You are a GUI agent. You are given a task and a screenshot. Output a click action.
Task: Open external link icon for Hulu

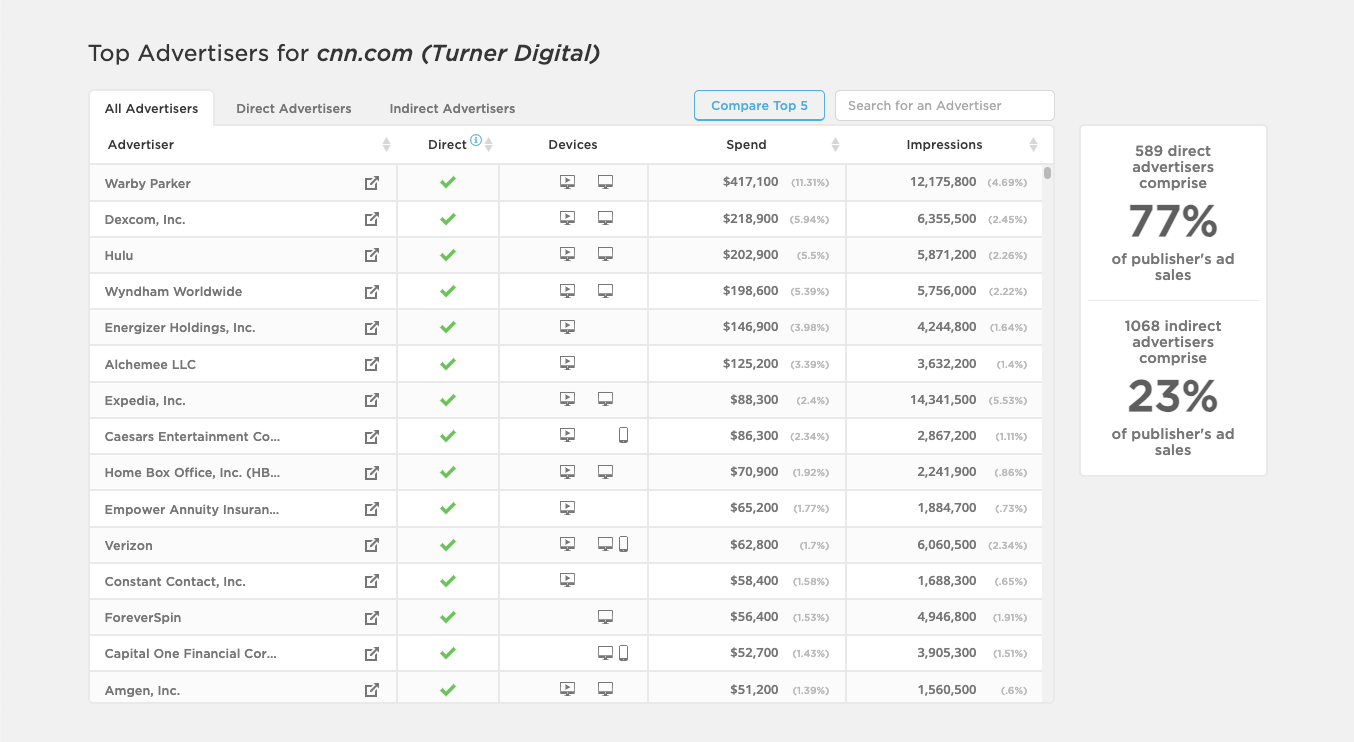(x=372, y=255)
